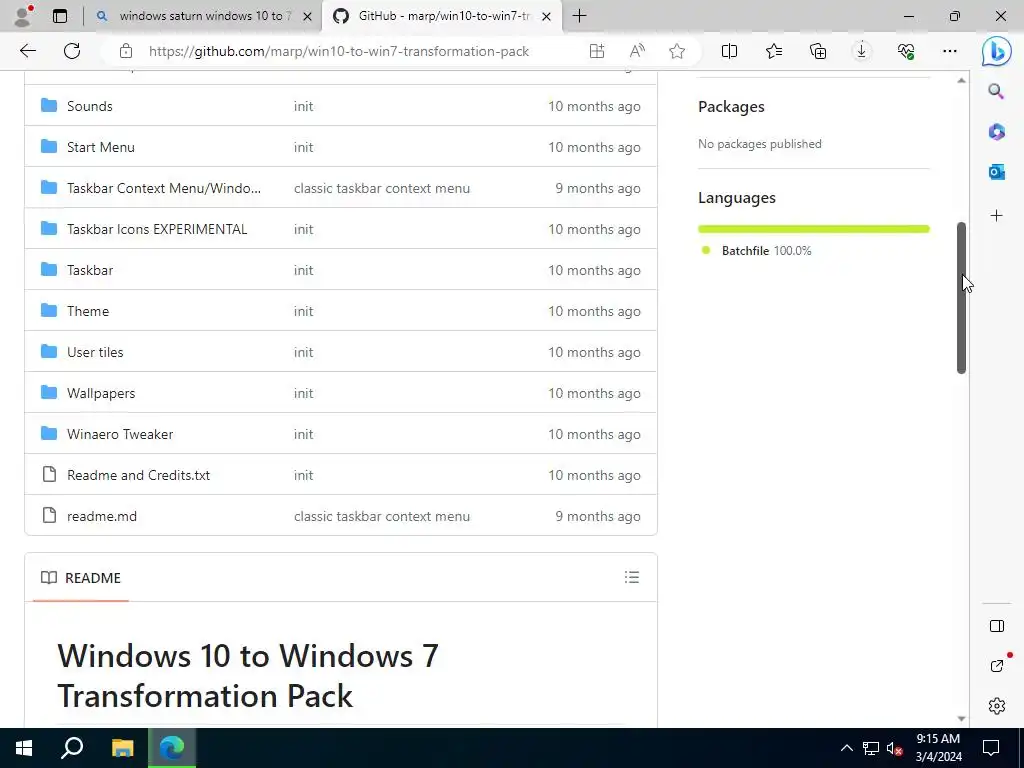Close the GitHub tab

547,16
